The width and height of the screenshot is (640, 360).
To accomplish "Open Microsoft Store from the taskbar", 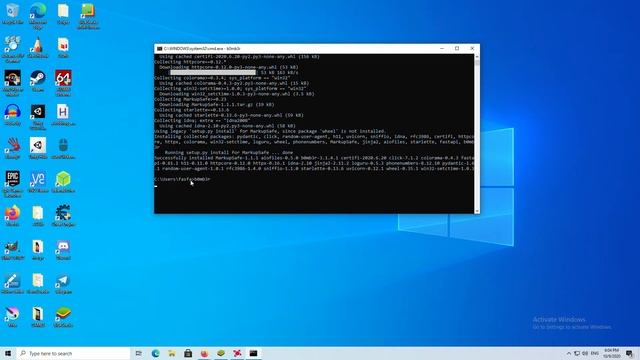I will coord(188,353).
